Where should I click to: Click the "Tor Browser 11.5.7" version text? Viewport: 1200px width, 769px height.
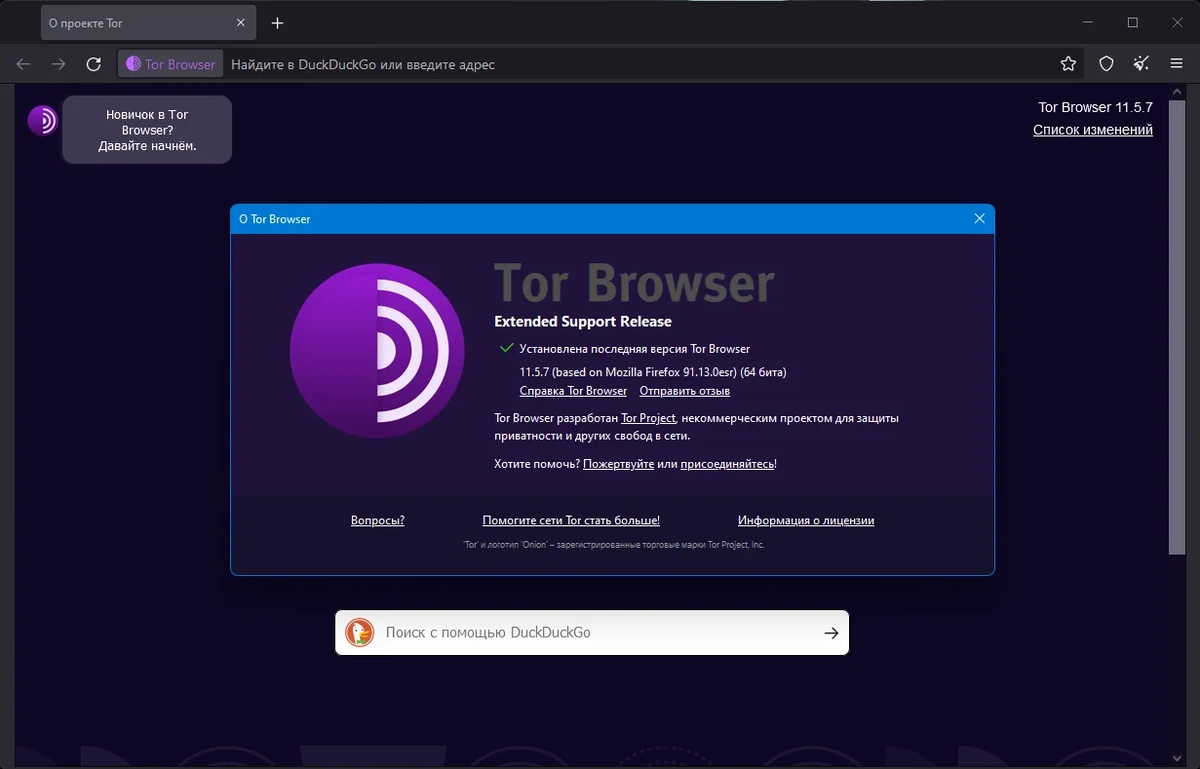1095,107
